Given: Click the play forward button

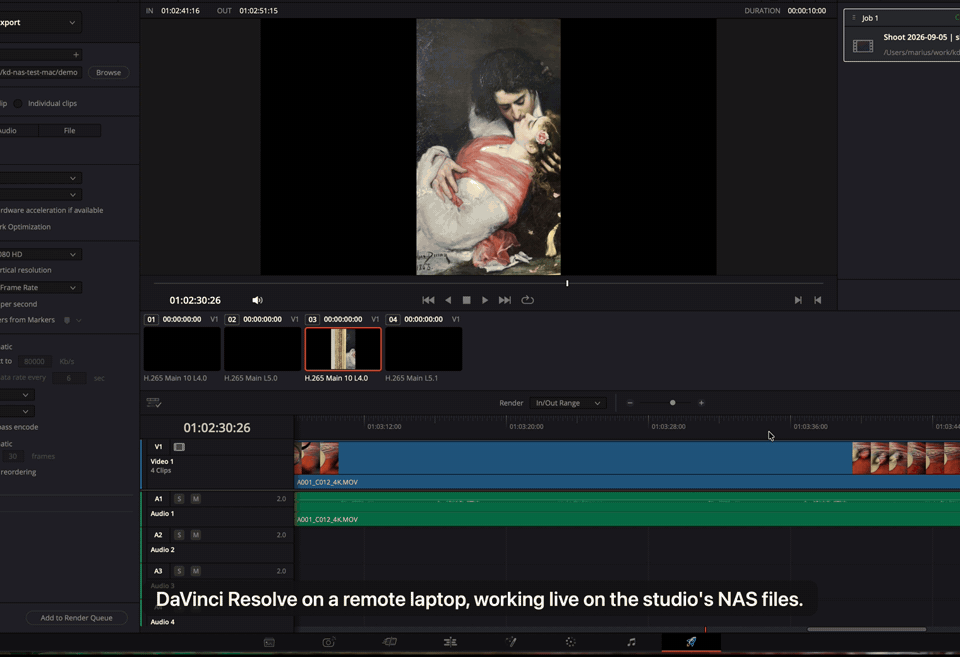Looking at the screenshot, I should point(485,300).
